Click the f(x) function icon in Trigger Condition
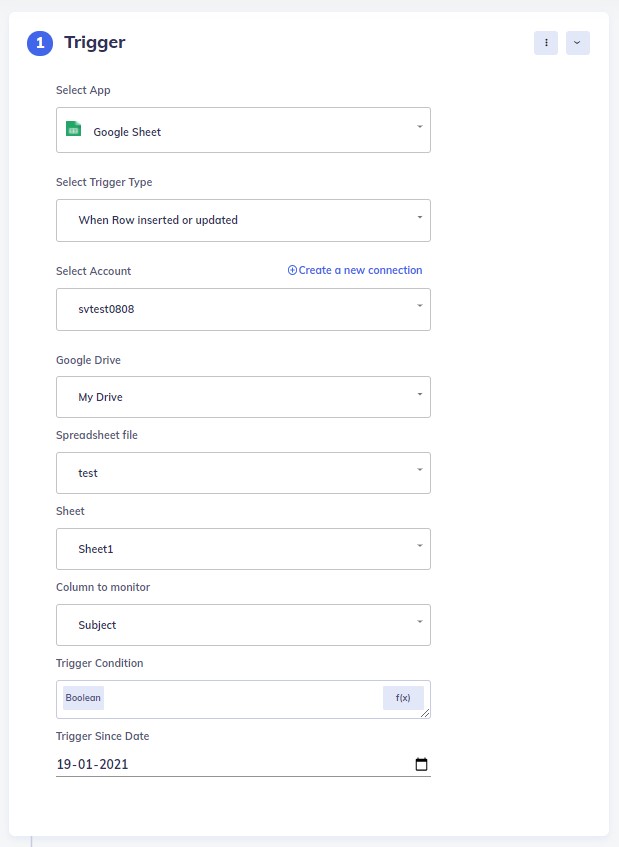The height and width of the screenshot is (847, 619). point(403,697)
